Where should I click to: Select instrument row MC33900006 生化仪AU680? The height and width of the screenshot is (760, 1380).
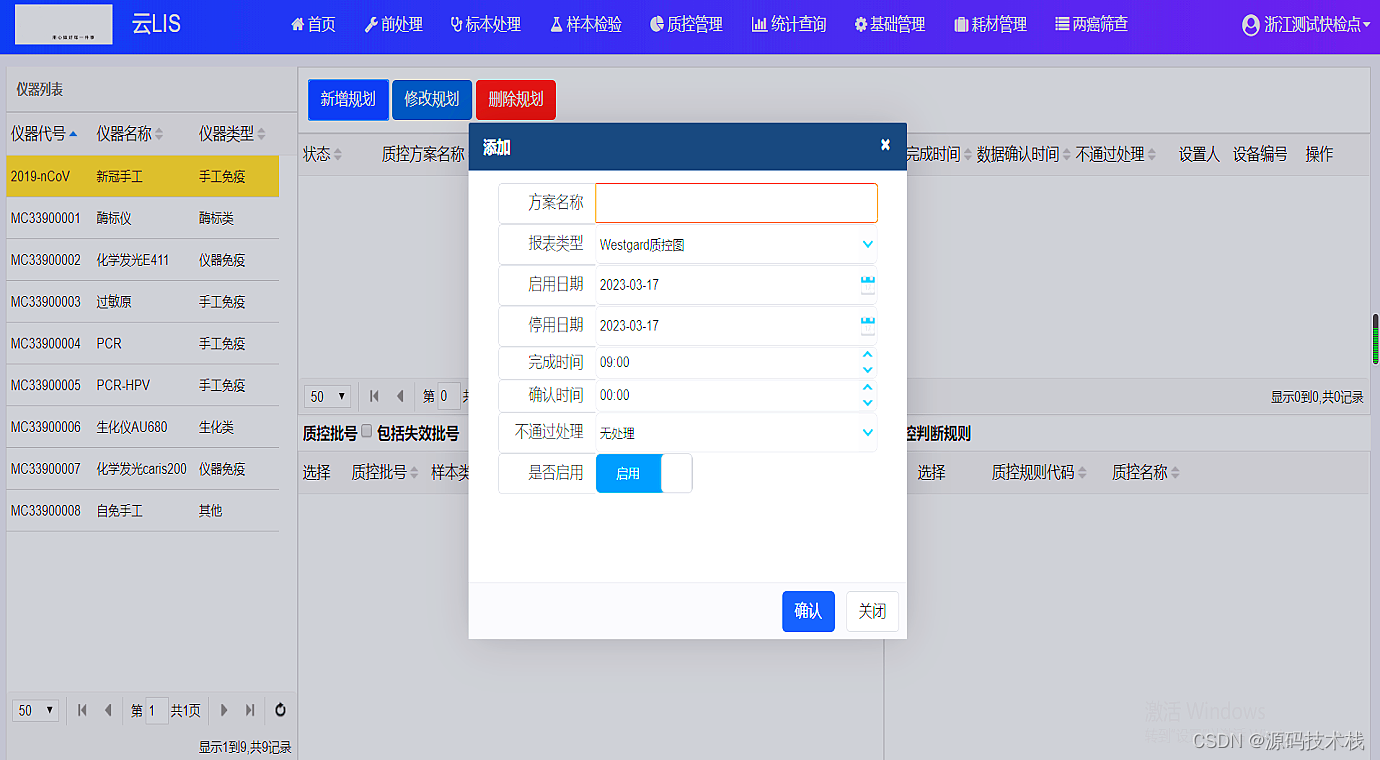[x=142, y=427]
